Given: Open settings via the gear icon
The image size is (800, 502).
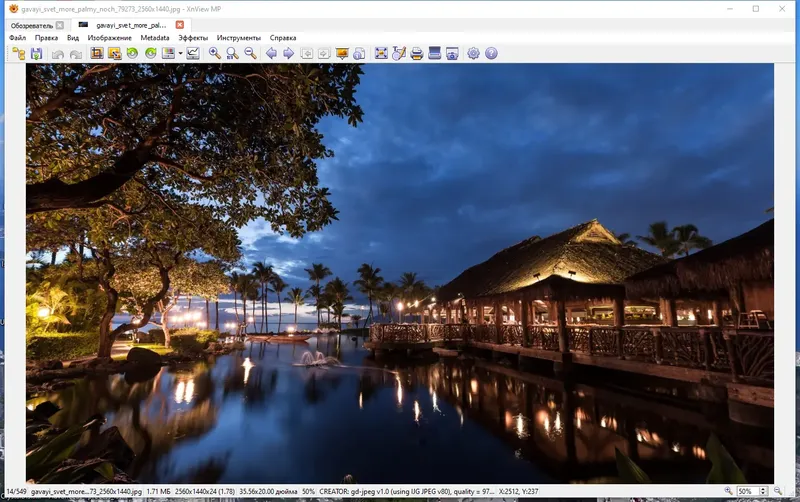Looking at the screenshot, I should pos(473,53).
